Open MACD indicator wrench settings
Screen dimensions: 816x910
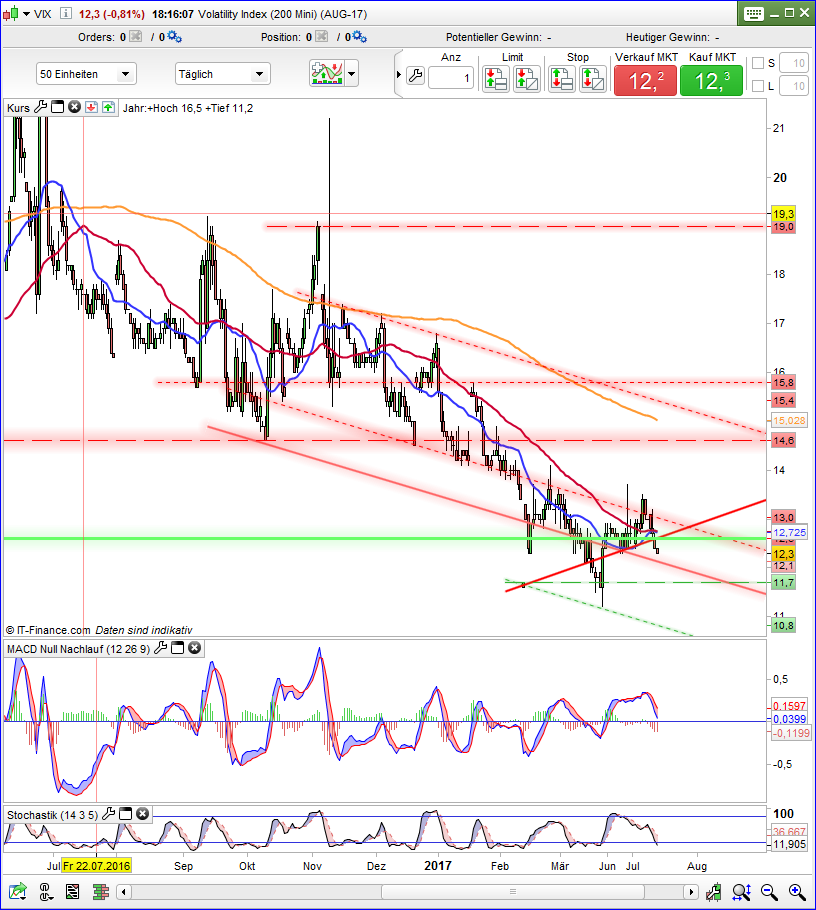(161, 648)
